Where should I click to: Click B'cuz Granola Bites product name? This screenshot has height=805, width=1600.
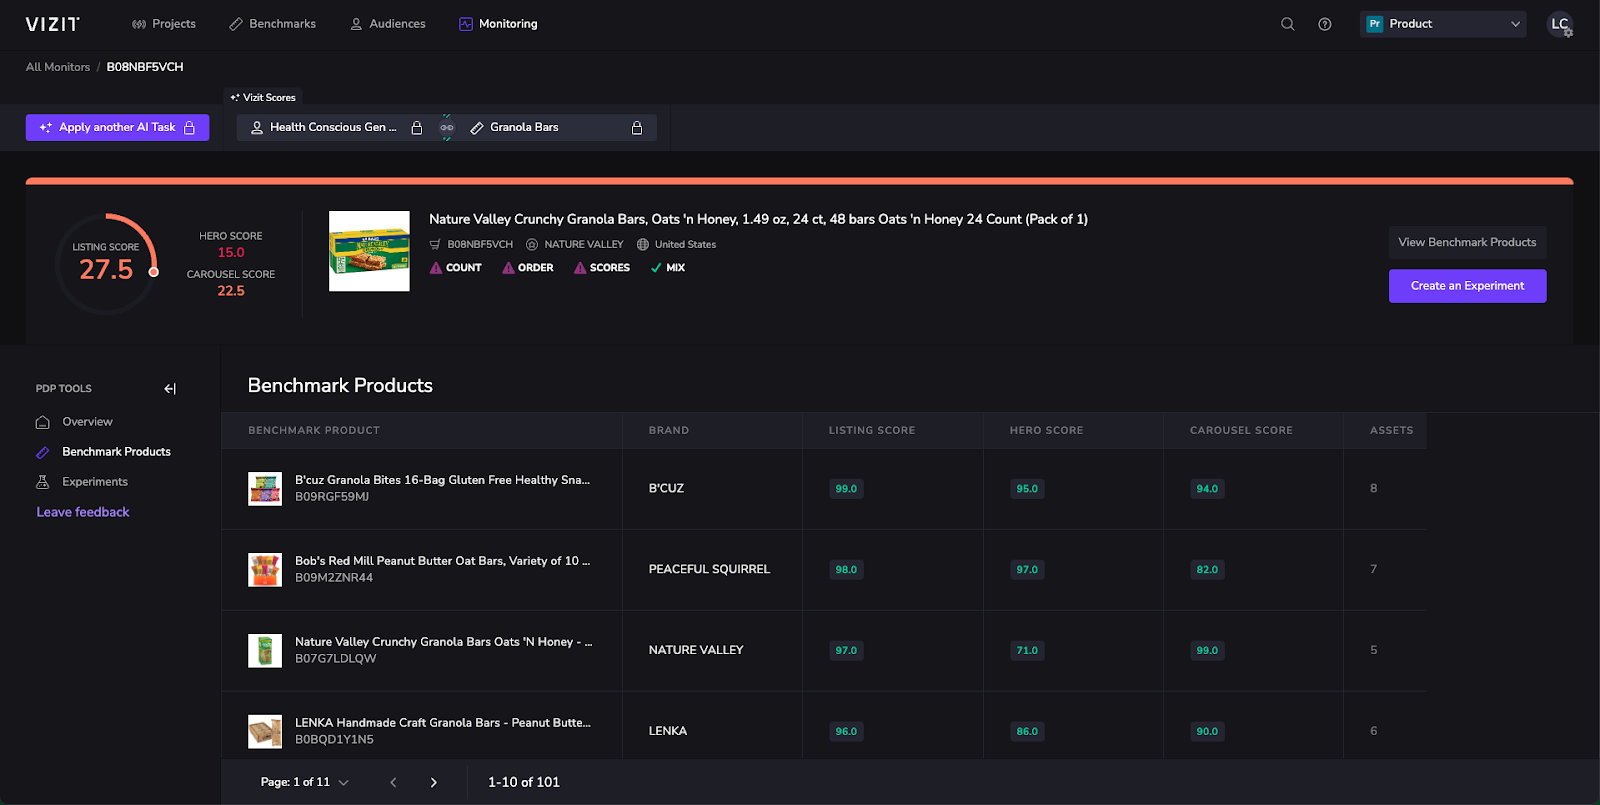pyautogui.click(x=442, y=480)
